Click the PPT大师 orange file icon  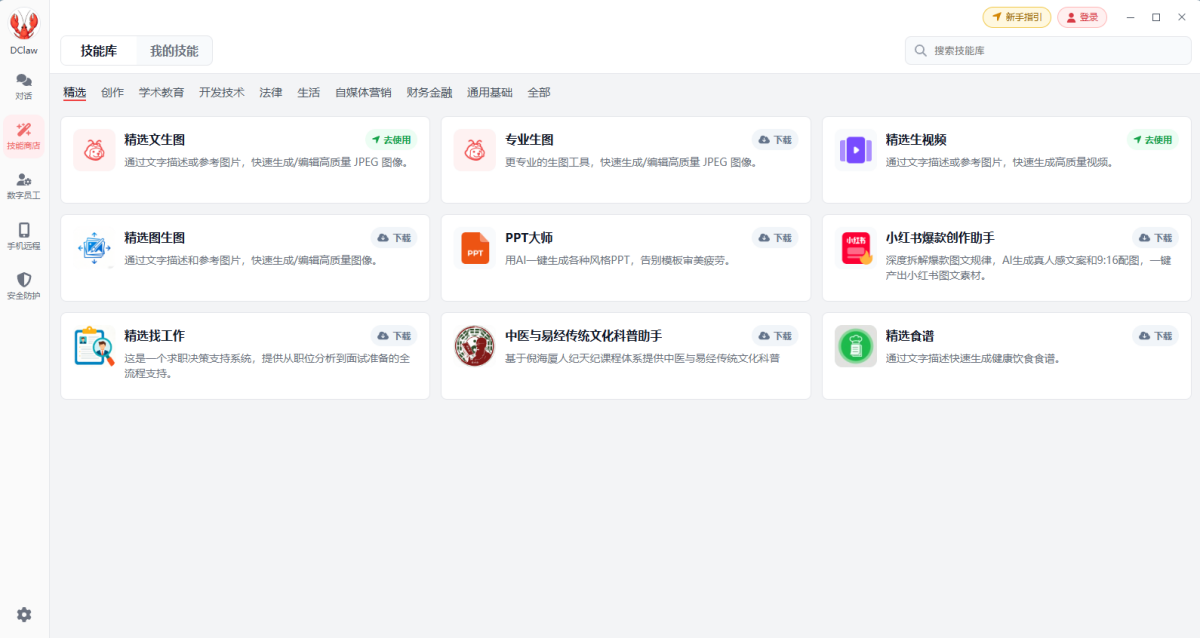pos(475,248)
